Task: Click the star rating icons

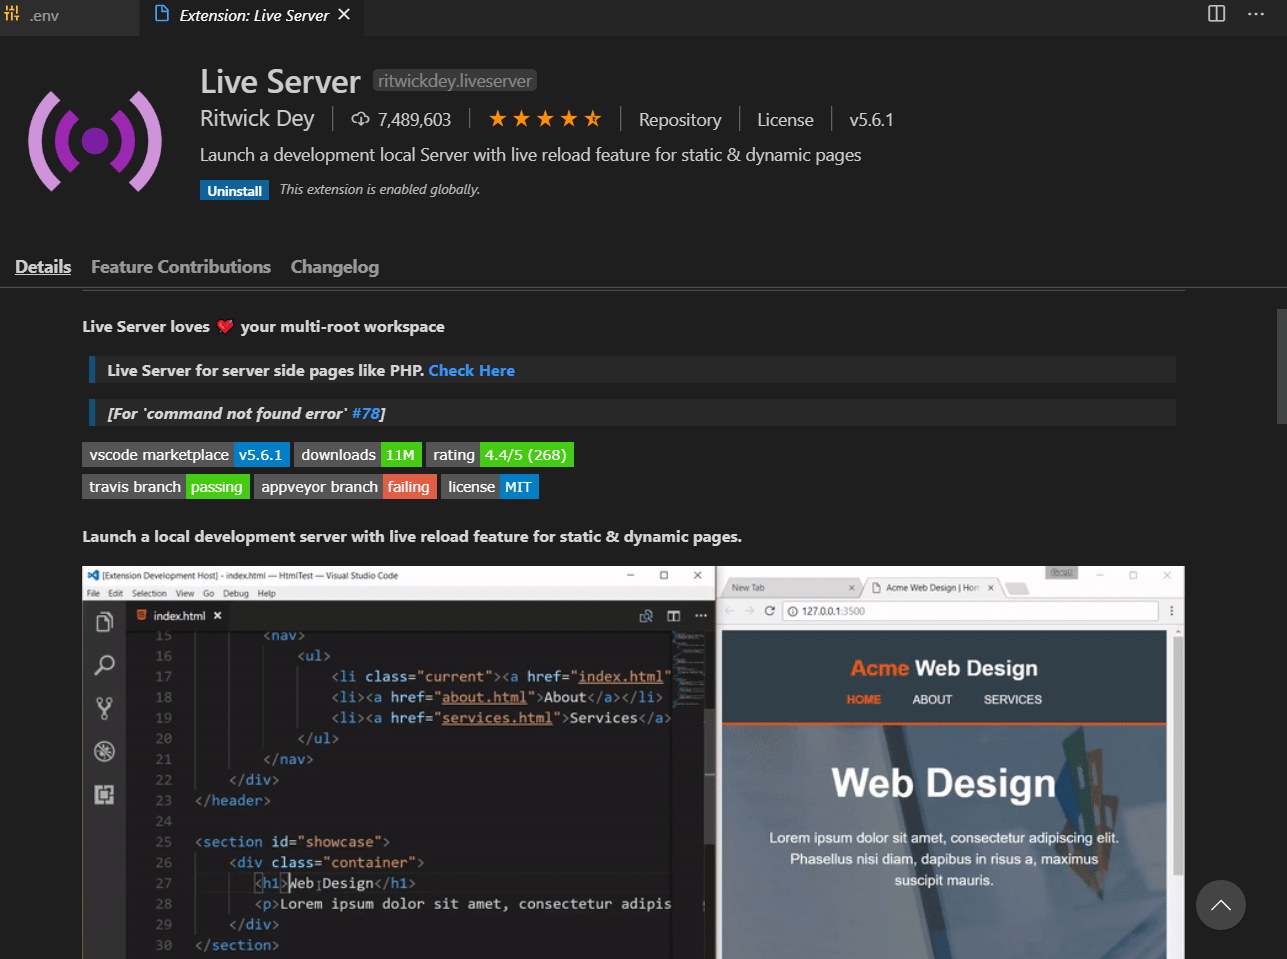Action: 545,120
